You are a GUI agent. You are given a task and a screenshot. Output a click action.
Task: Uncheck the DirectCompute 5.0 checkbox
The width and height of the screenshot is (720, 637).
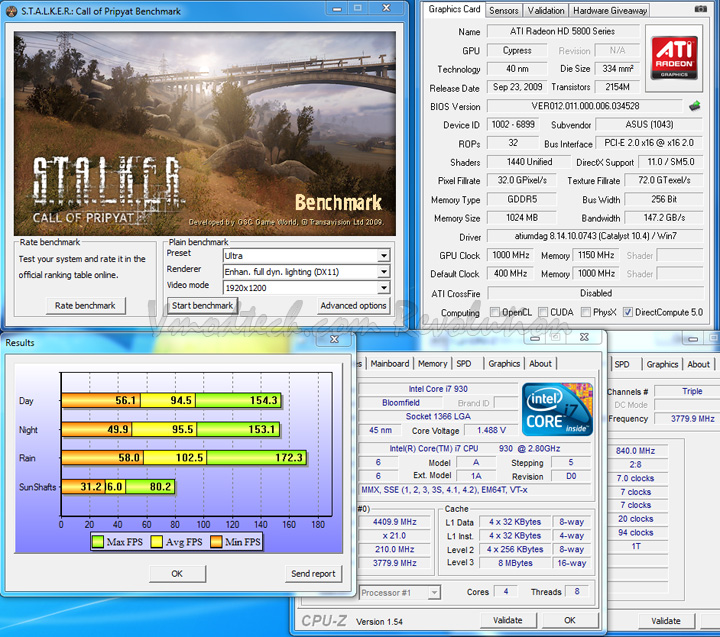point(628,312)
